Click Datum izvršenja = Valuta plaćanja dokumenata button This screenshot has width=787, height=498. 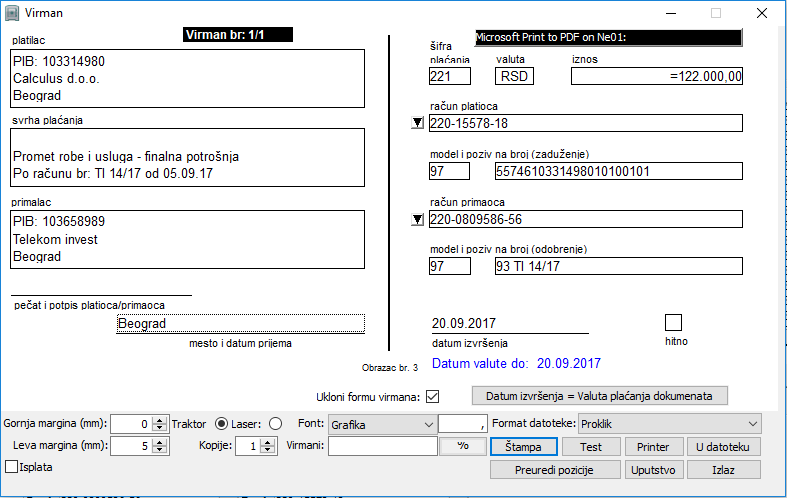(599, 396)
